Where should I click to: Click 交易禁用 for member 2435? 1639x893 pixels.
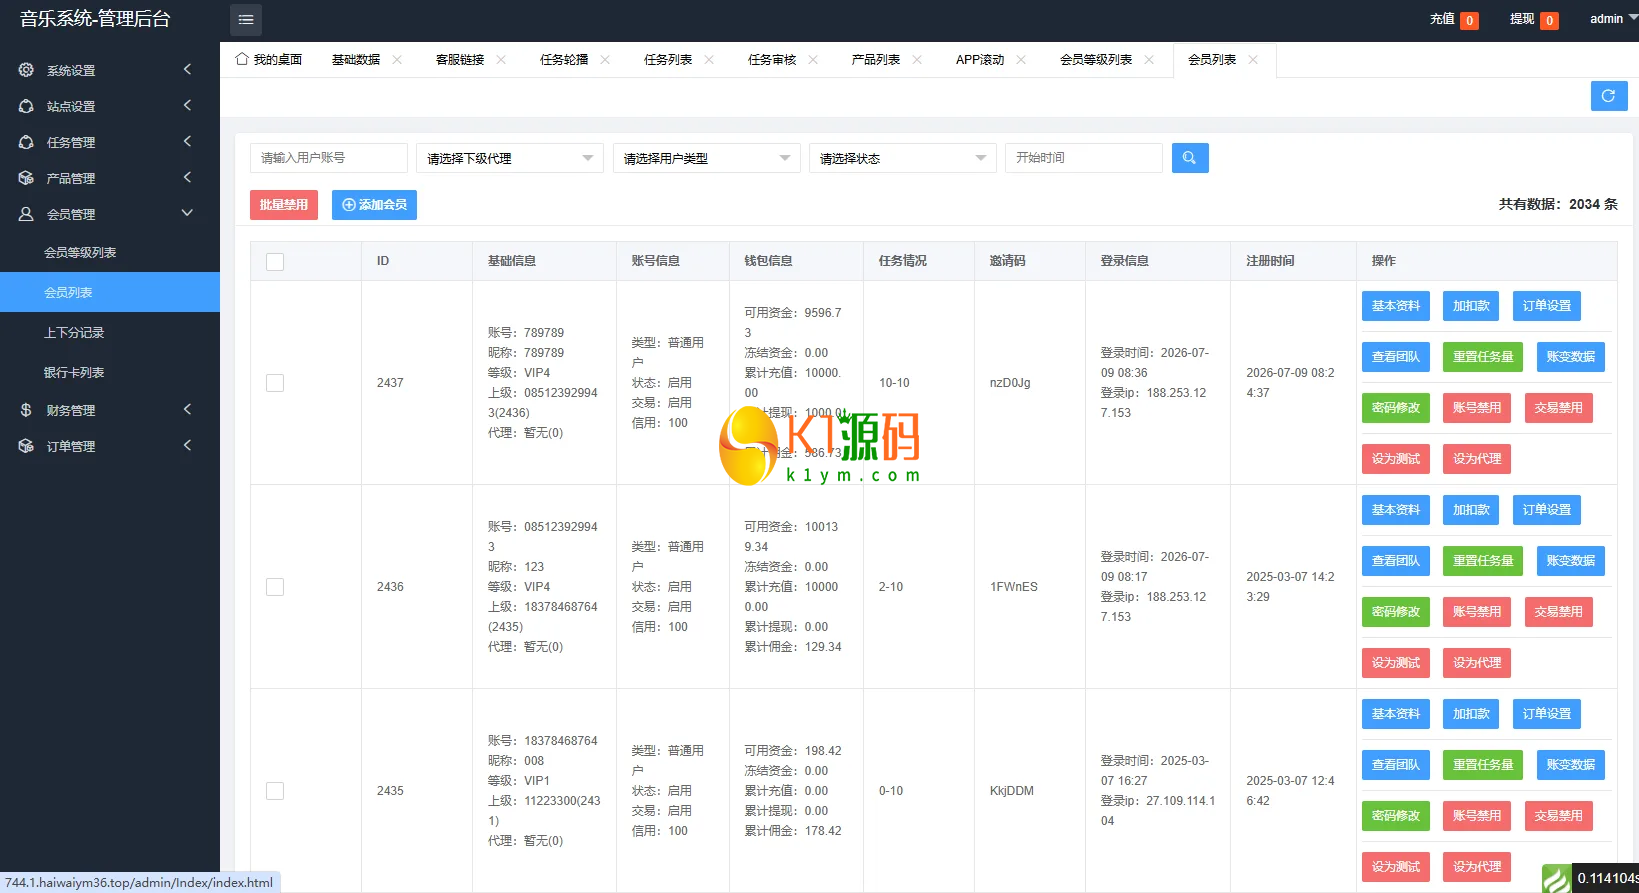click(1559, 816)
